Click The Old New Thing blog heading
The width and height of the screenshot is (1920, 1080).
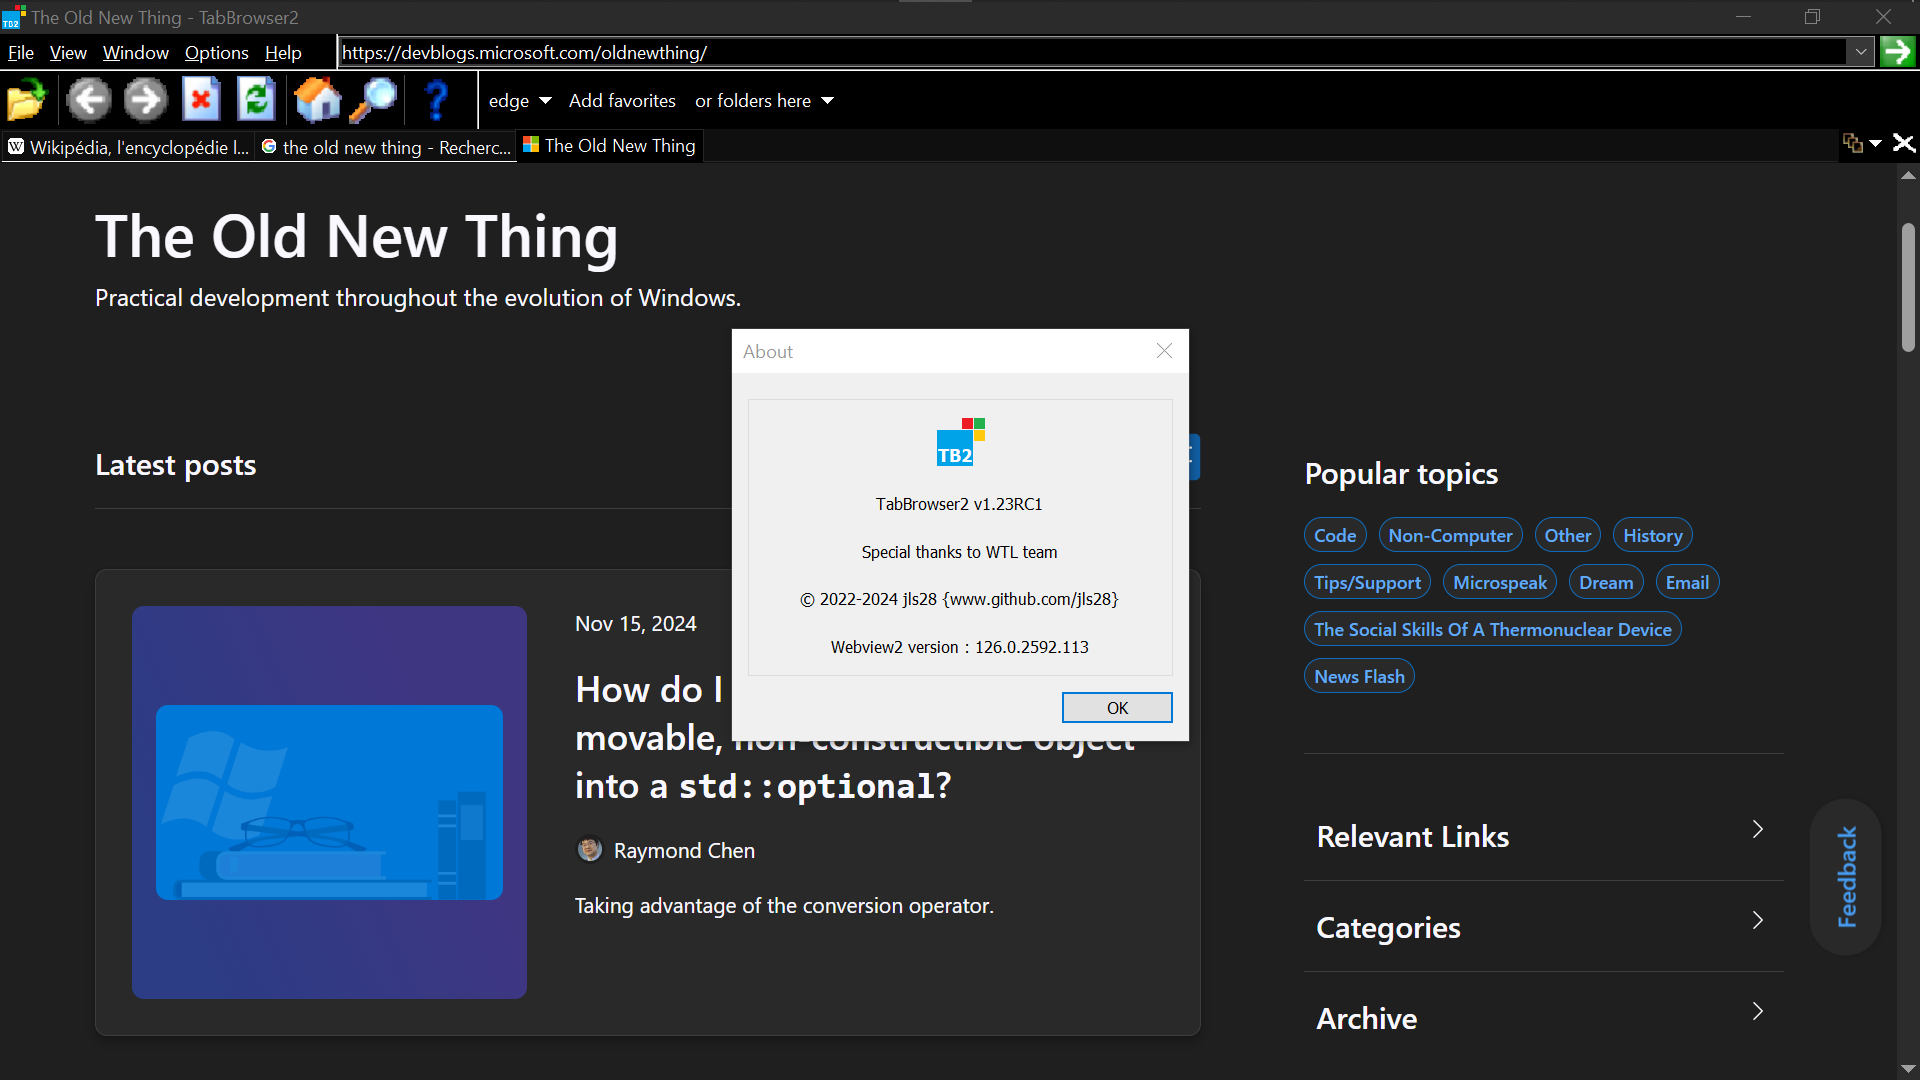tap(357, 237)
